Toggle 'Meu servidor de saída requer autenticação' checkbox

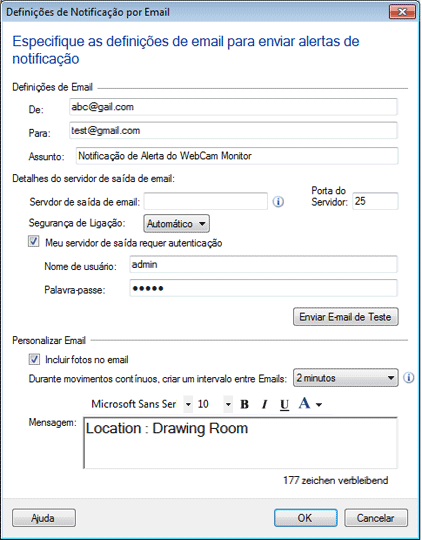click(33, 242)
